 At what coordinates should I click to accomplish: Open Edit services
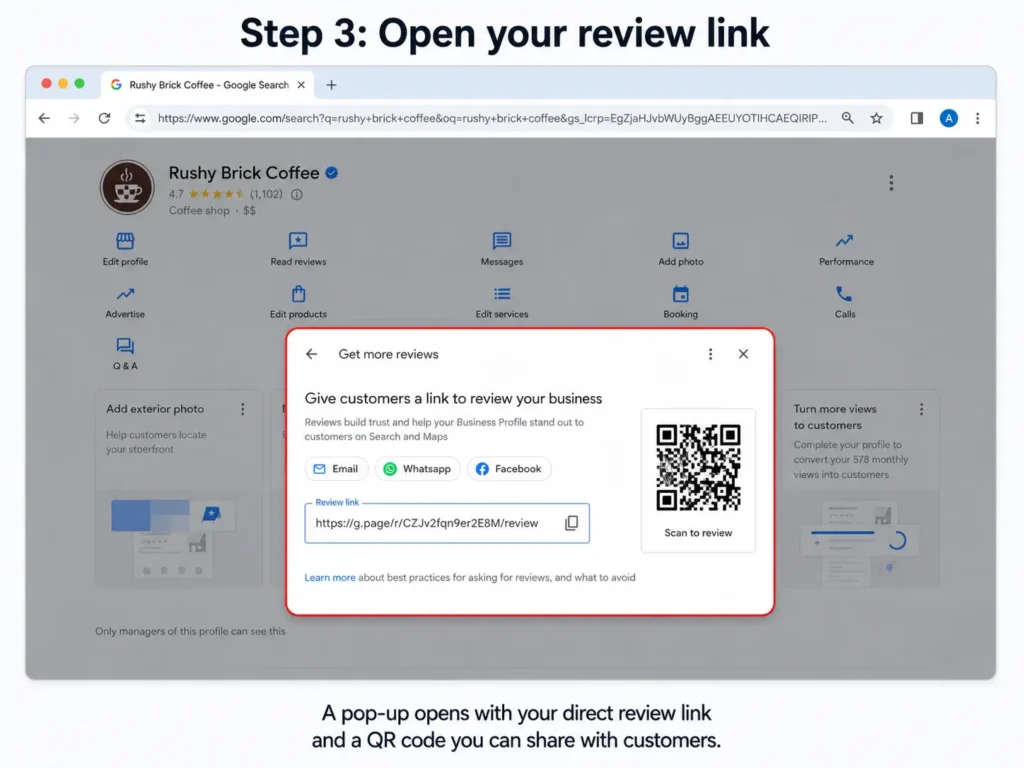coord(502,302)
